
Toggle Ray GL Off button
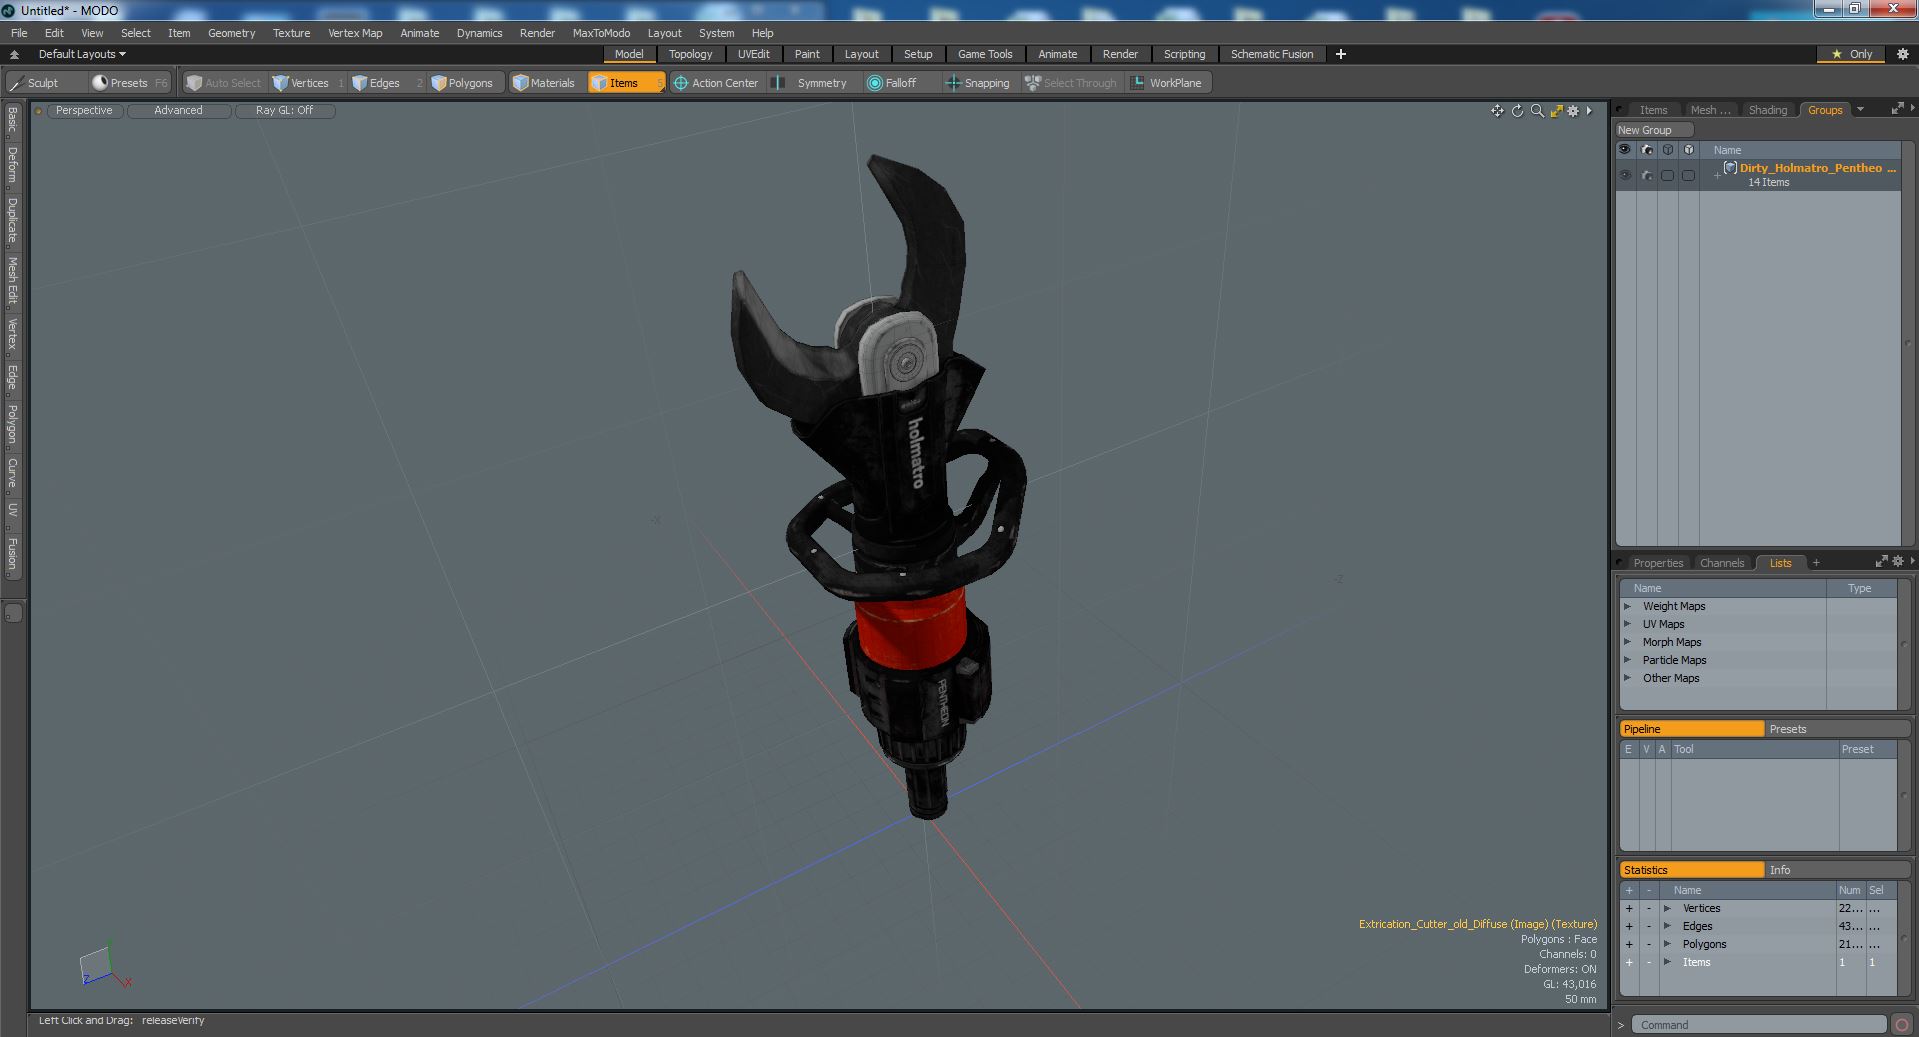click(284, 110)
